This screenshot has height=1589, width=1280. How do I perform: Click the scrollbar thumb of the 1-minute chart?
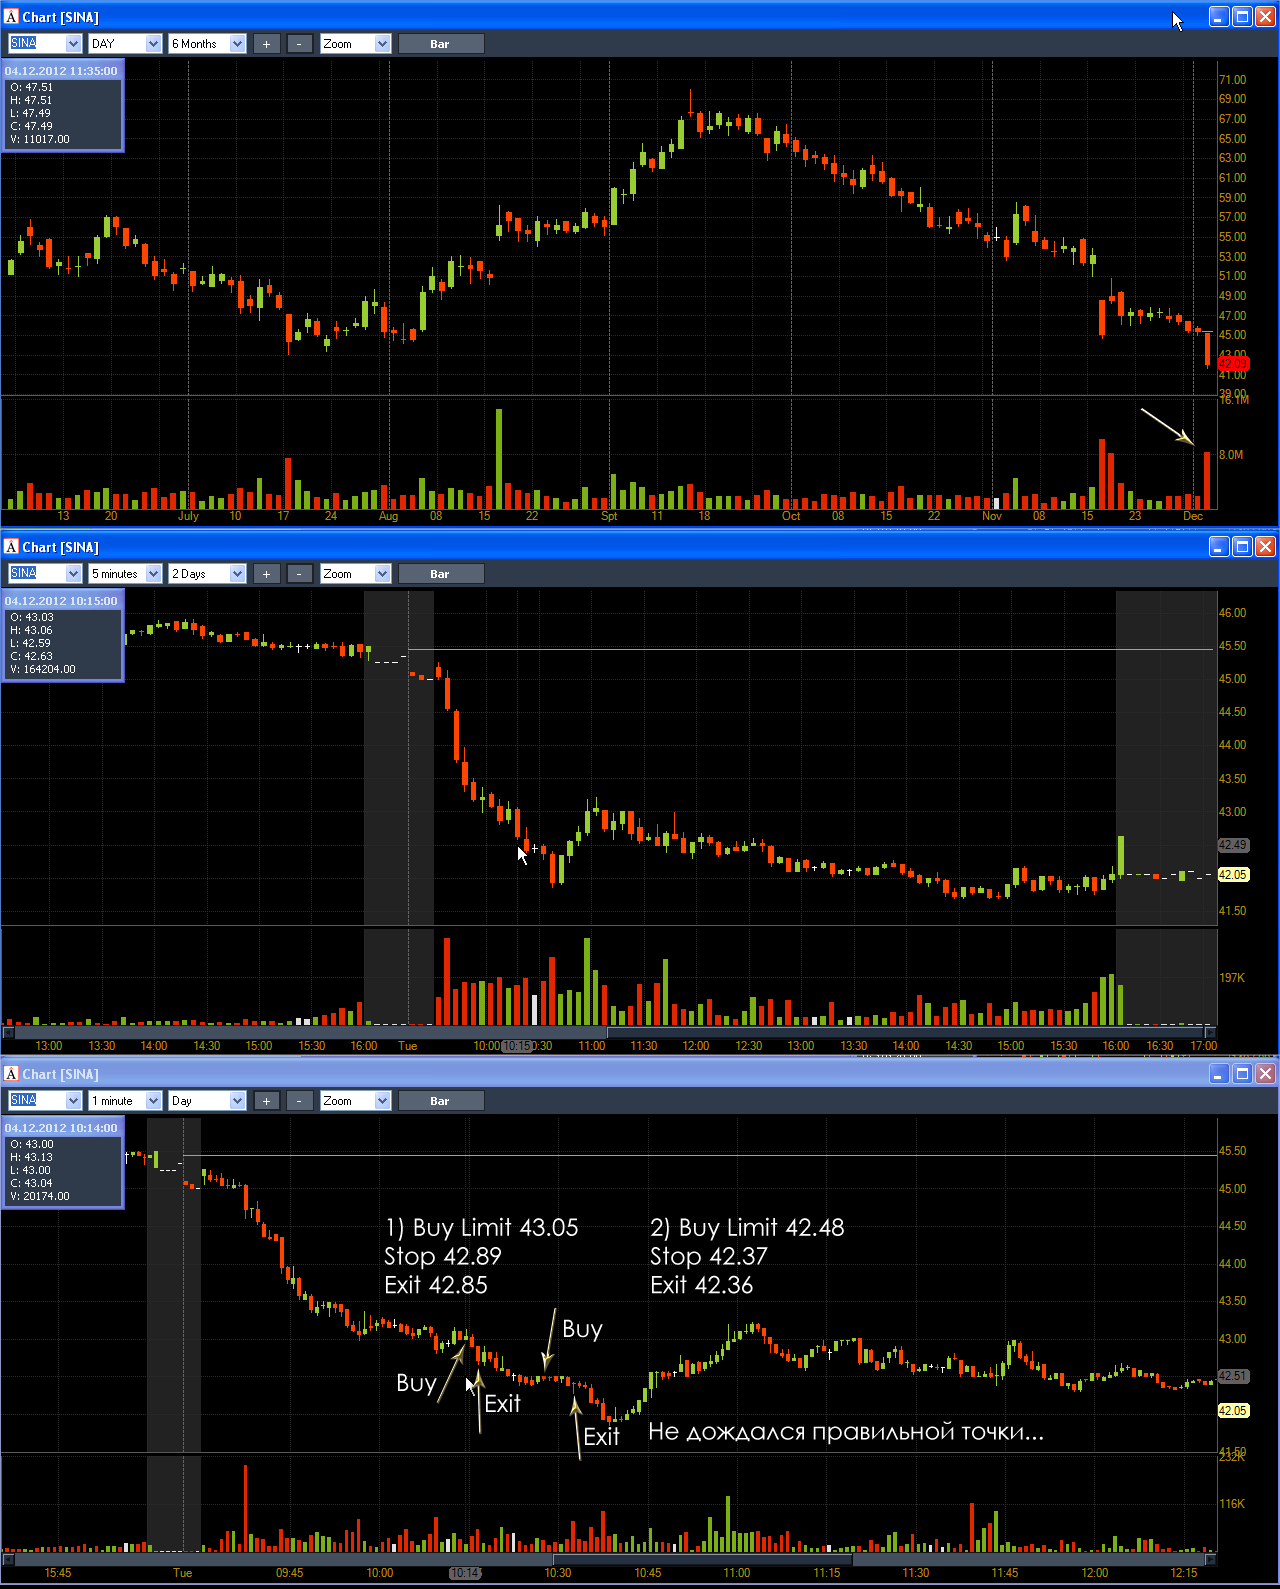[702, 1559]
